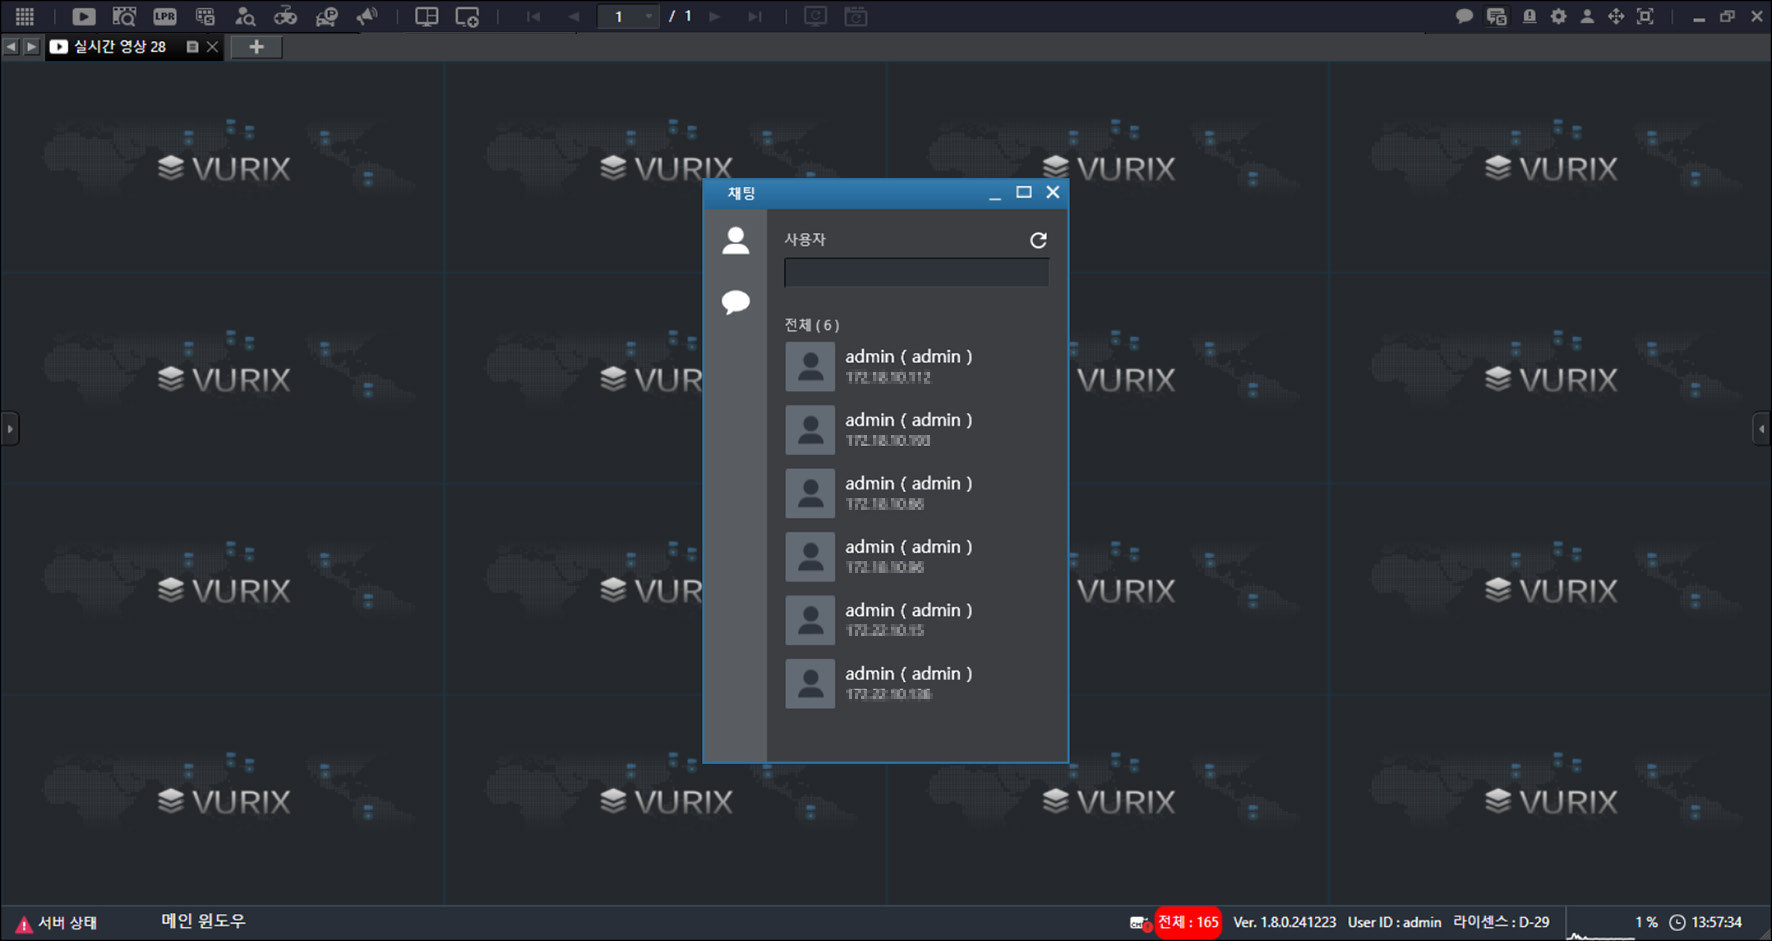Open 서버 상태 server status warning
Viewport: 1772px width, 941px height.
(57, 923)
